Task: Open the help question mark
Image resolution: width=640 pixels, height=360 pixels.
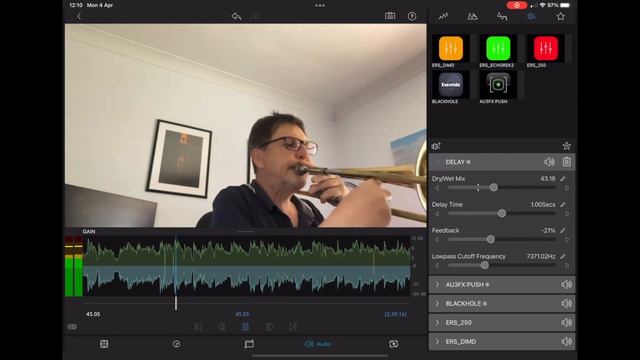Action: 412,16
